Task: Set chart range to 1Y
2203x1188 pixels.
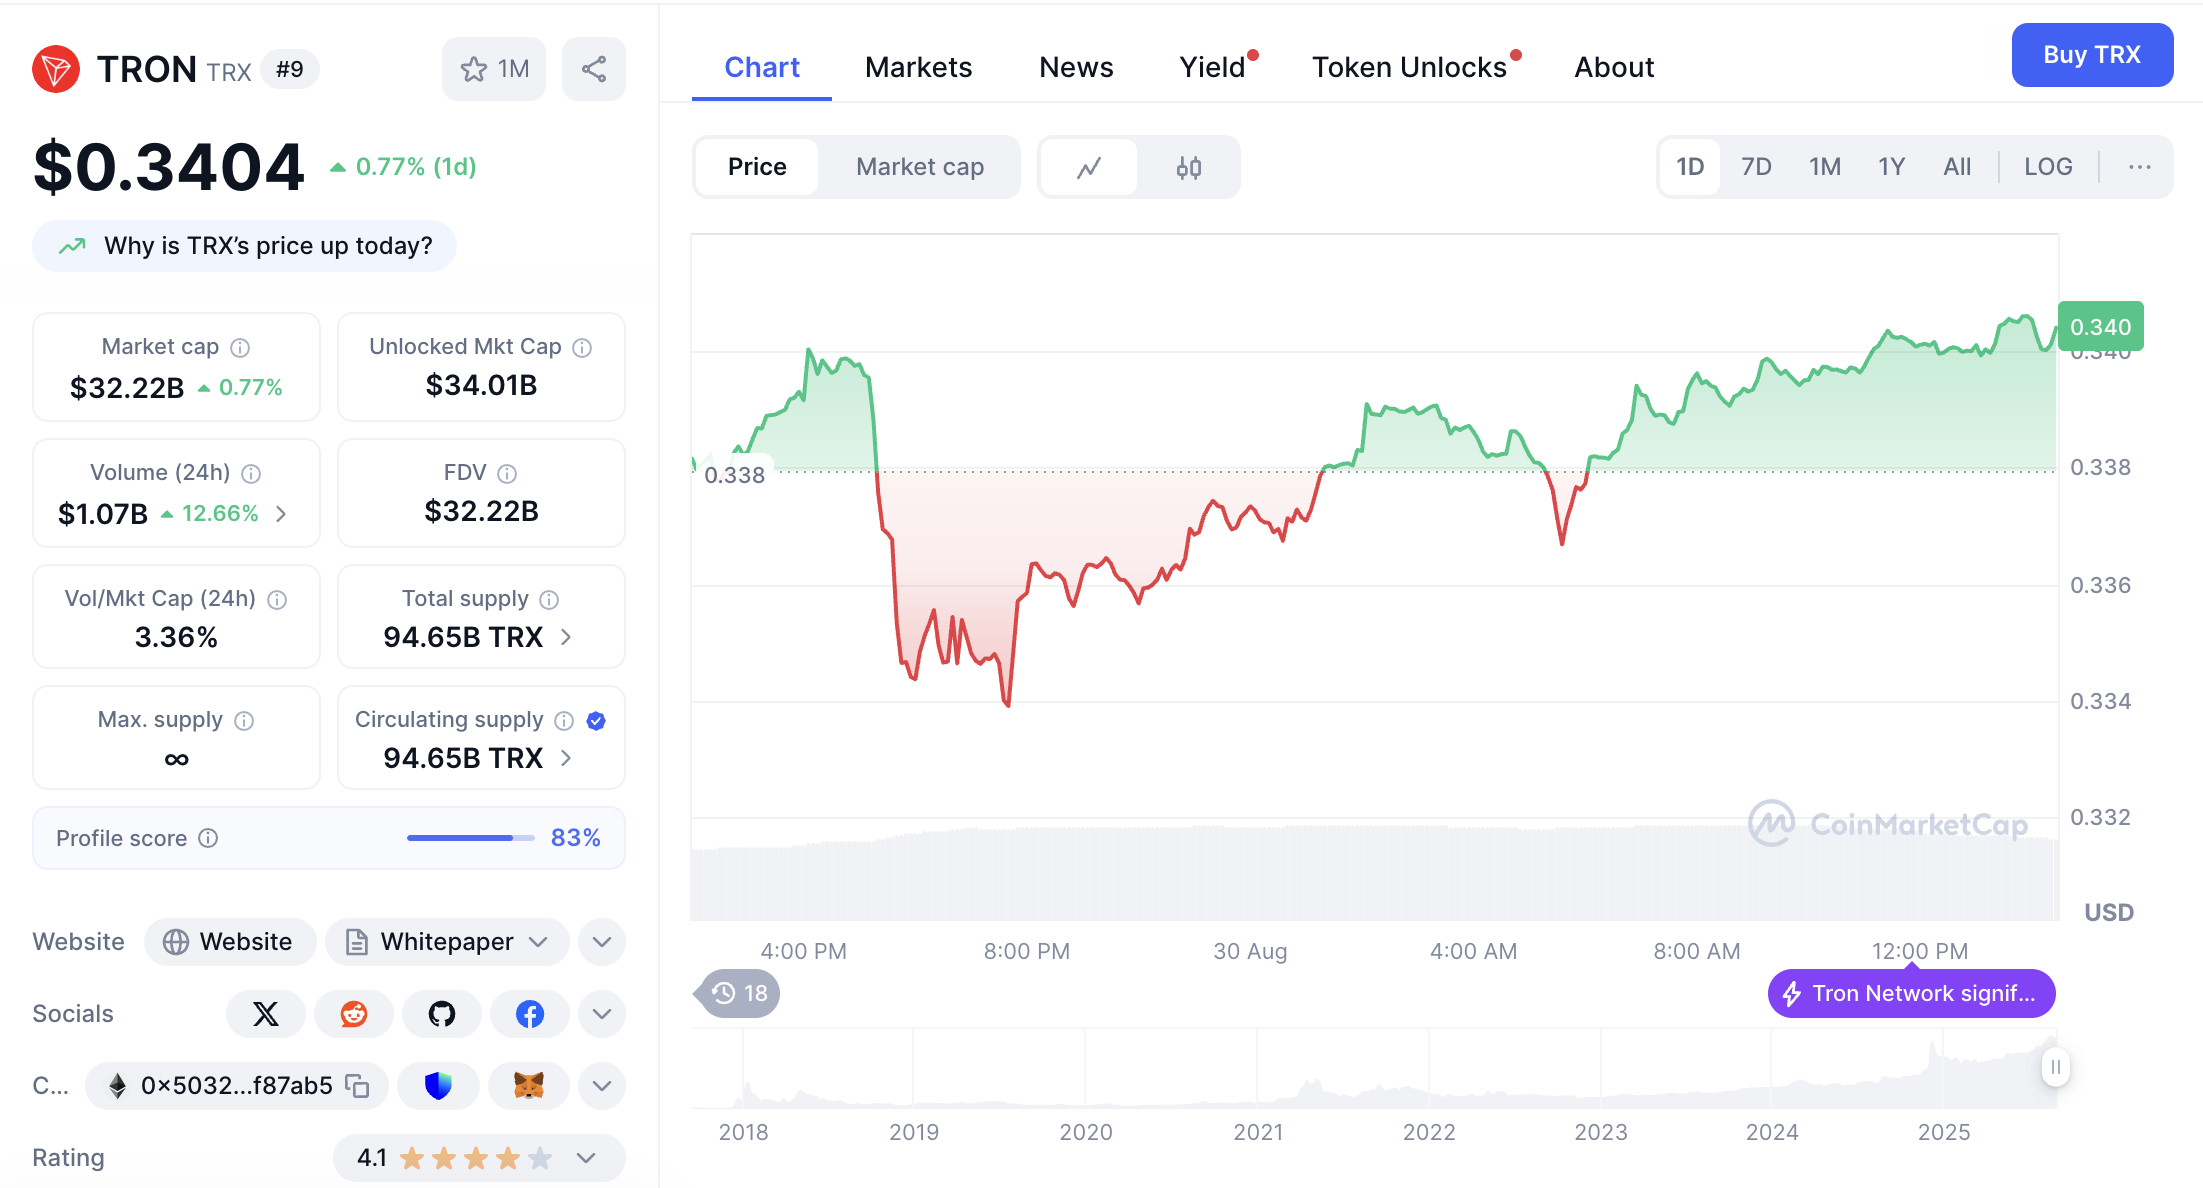Action: (x=1892, y=167)
